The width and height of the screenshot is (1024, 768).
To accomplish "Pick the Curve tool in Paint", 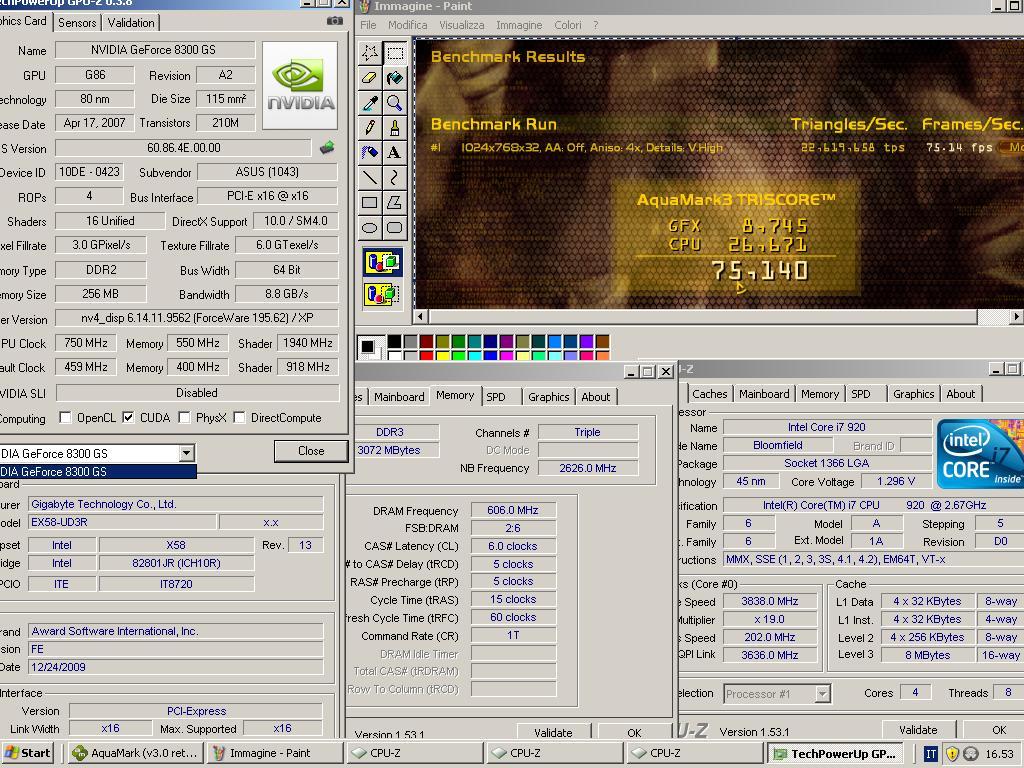I will 394,177.
